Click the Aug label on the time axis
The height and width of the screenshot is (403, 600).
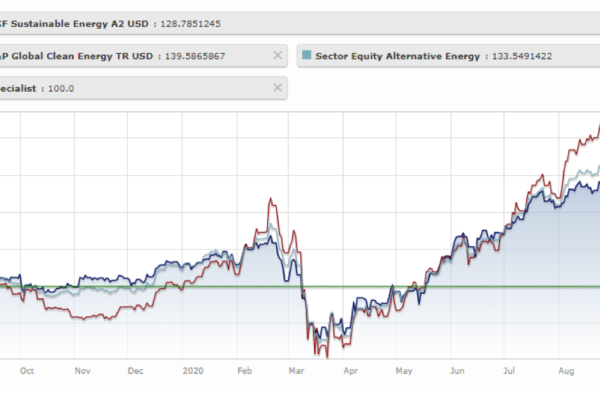click(566, 370)
